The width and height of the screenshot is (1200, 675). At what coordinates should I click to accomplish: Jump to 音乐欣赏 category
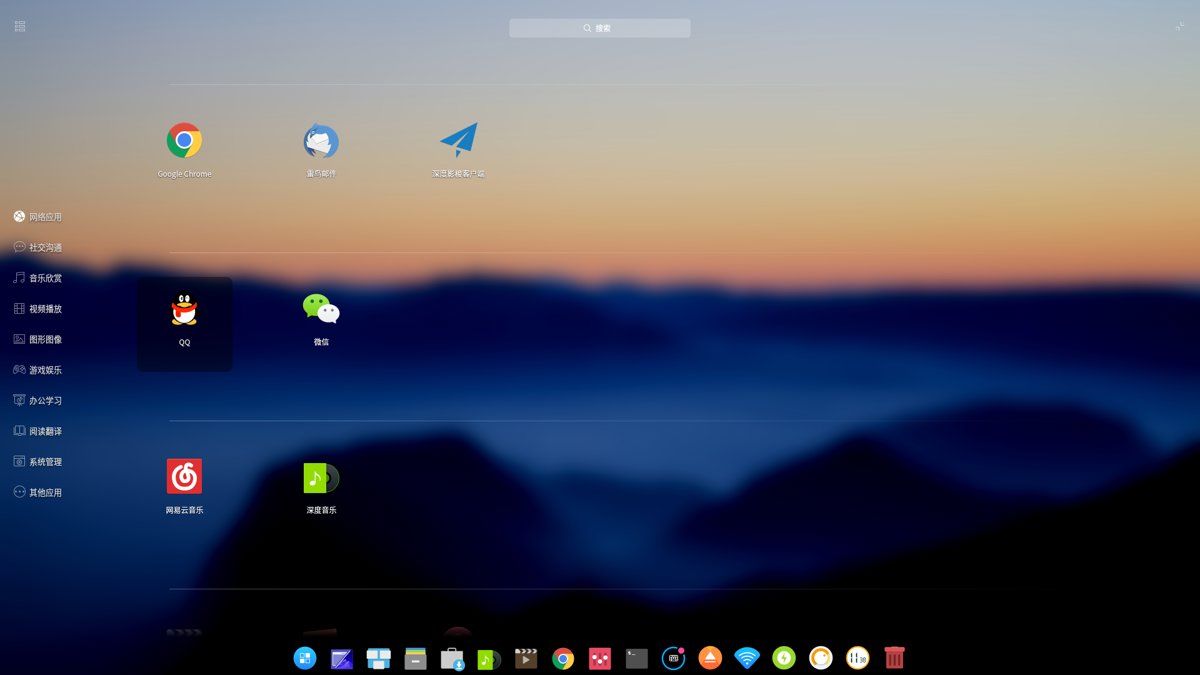[x=38, y=278]
